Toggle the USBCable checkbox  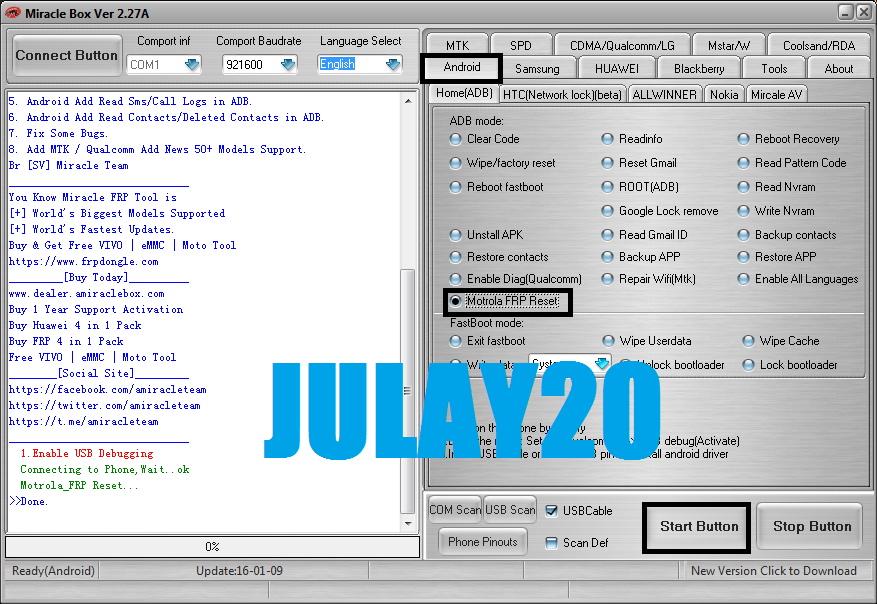551,511
